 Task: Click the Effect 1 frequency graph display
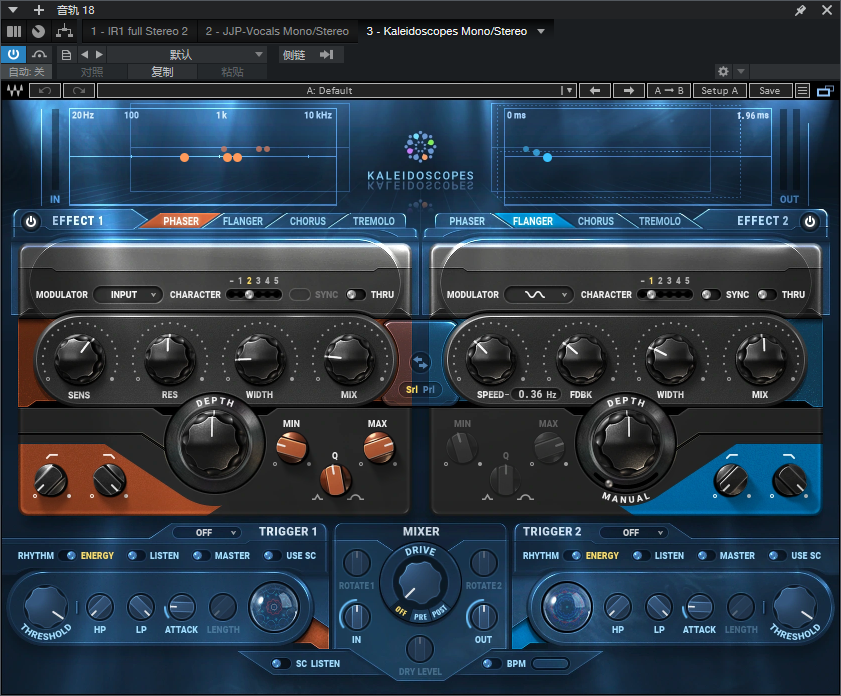pos(203,156)
